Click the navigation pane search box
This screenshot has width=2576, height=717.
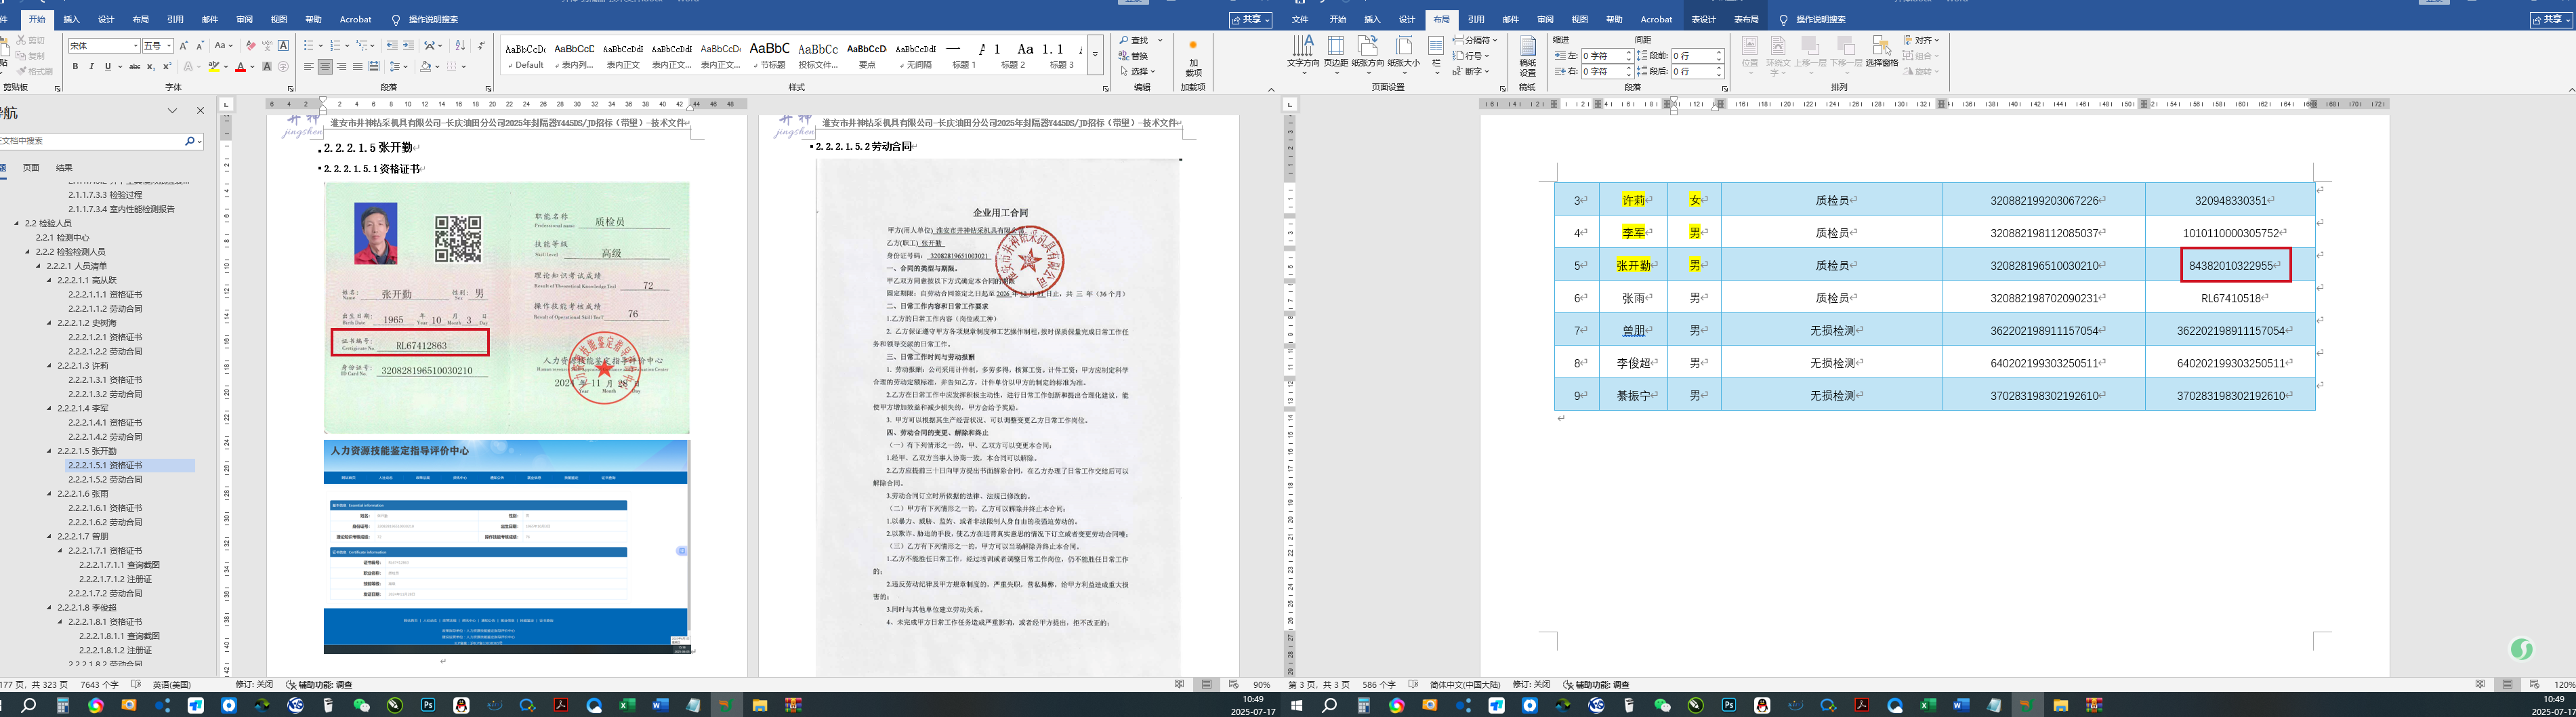click(92, 141)
